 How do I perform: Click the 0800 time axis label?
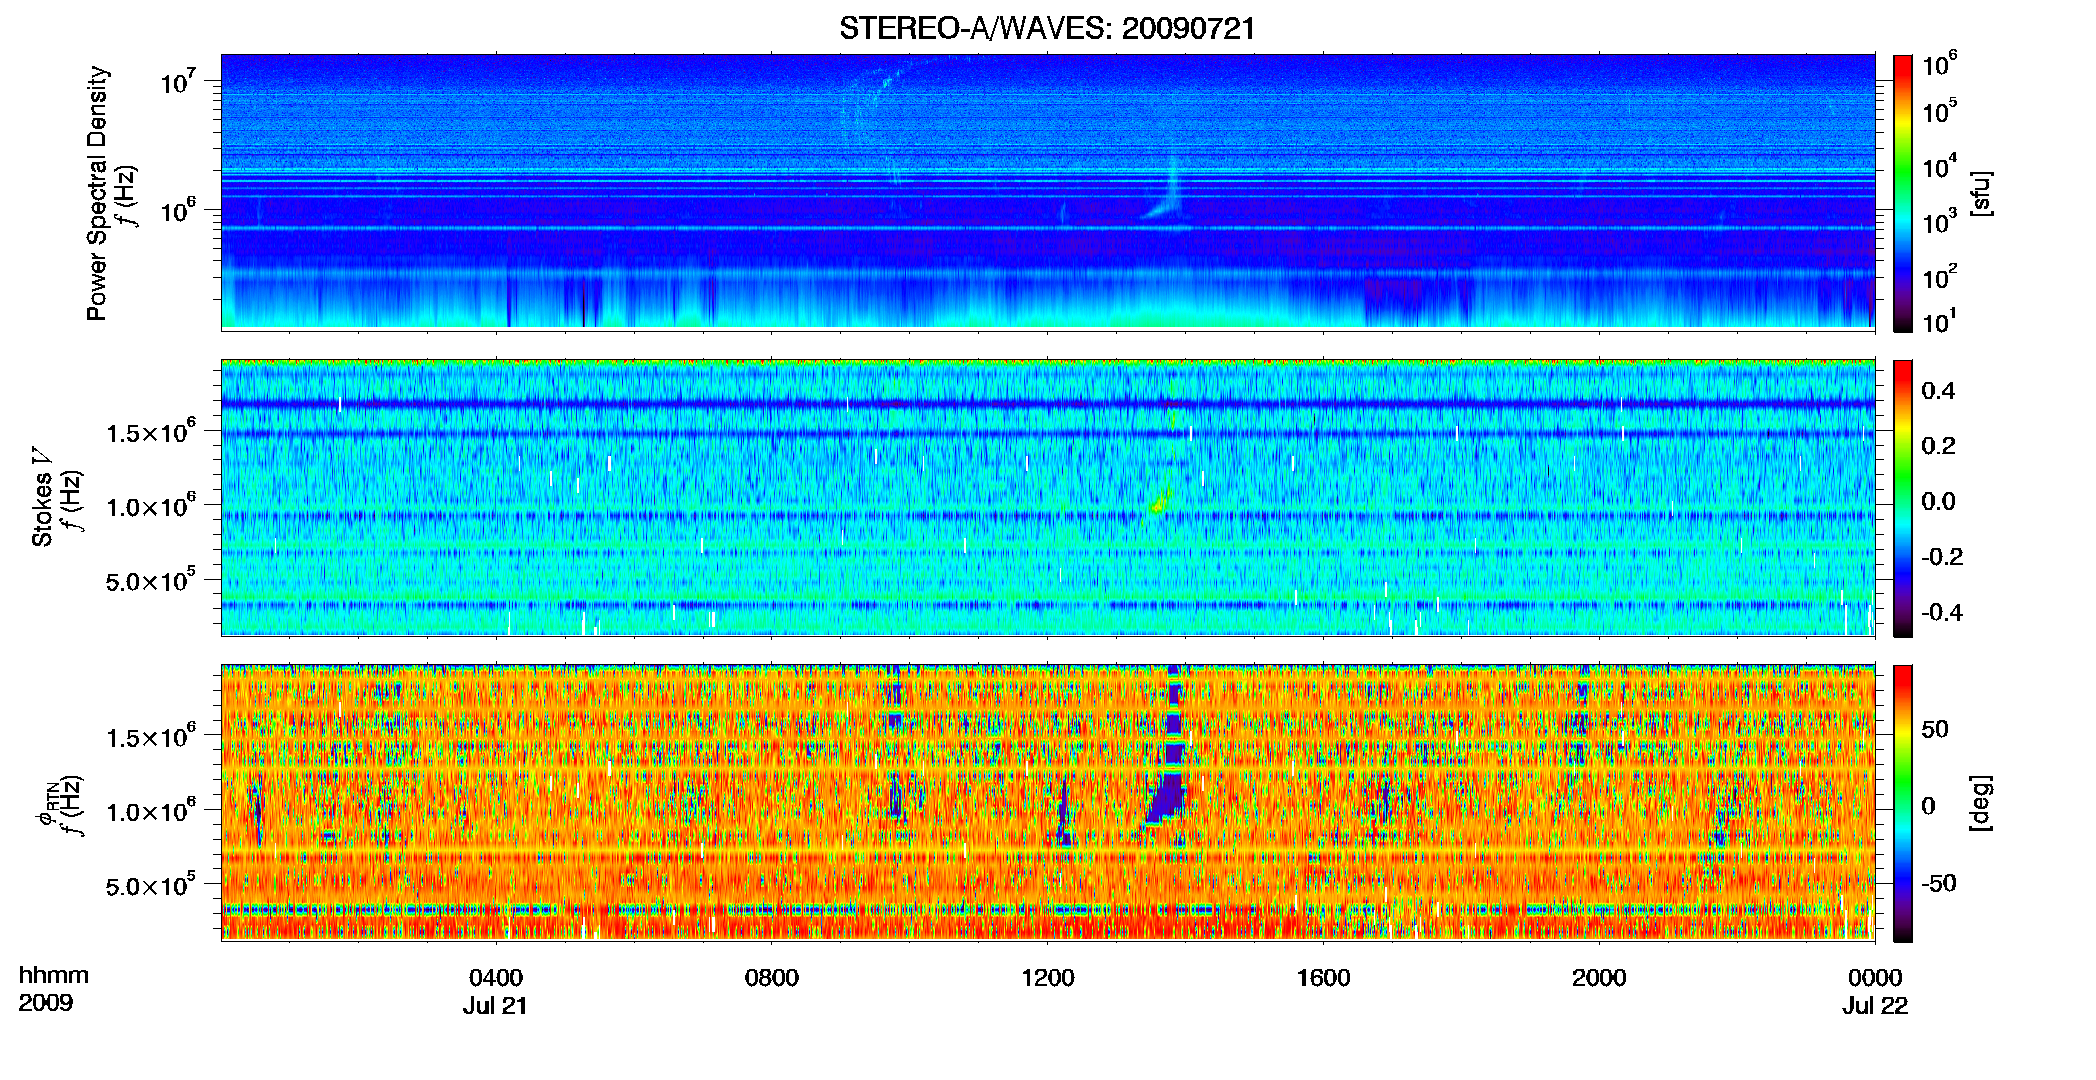[772, 977]
